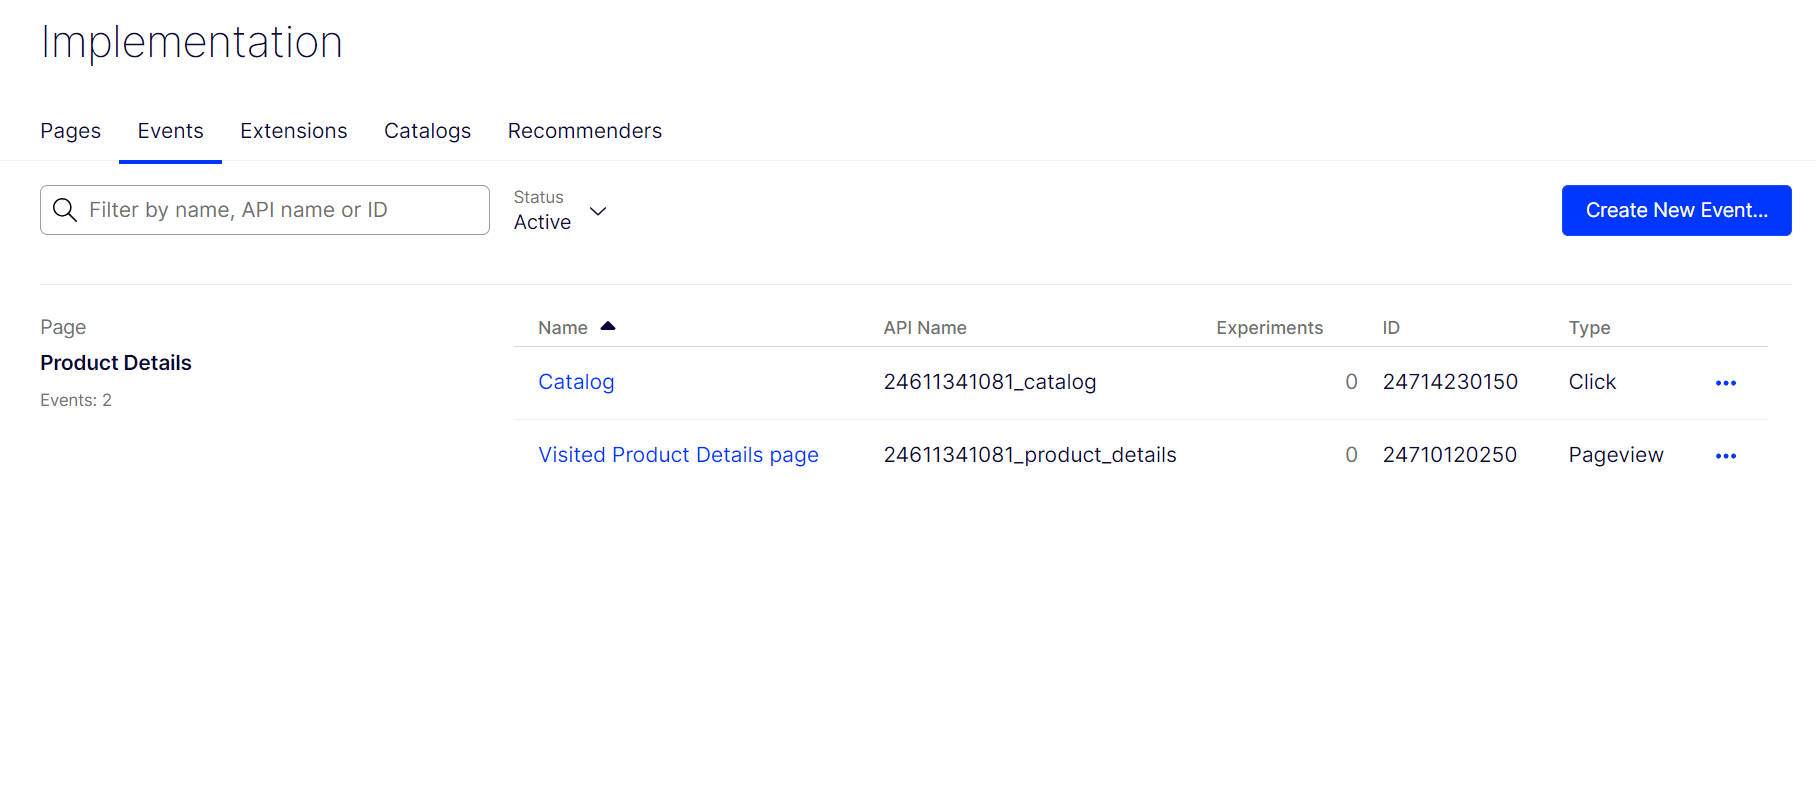
Task: Click the Name column header
Action: click(562, 328)
